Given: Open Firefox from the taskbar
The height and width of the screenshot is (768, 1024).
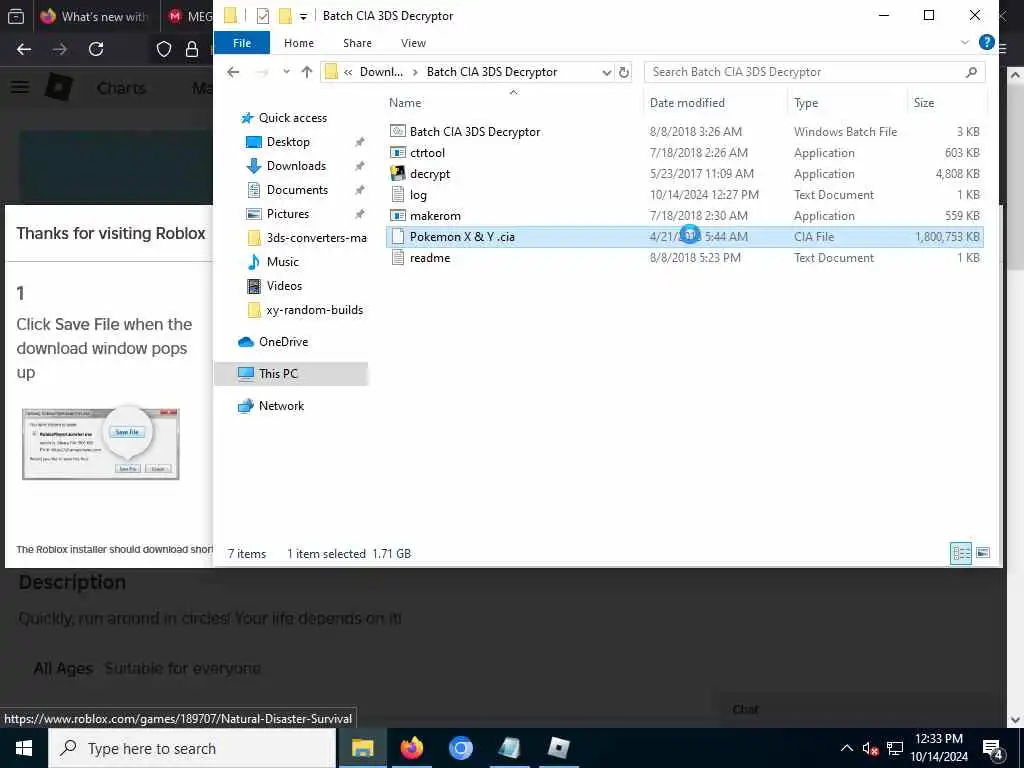Looking at the screenshot, I should [411, 748].
